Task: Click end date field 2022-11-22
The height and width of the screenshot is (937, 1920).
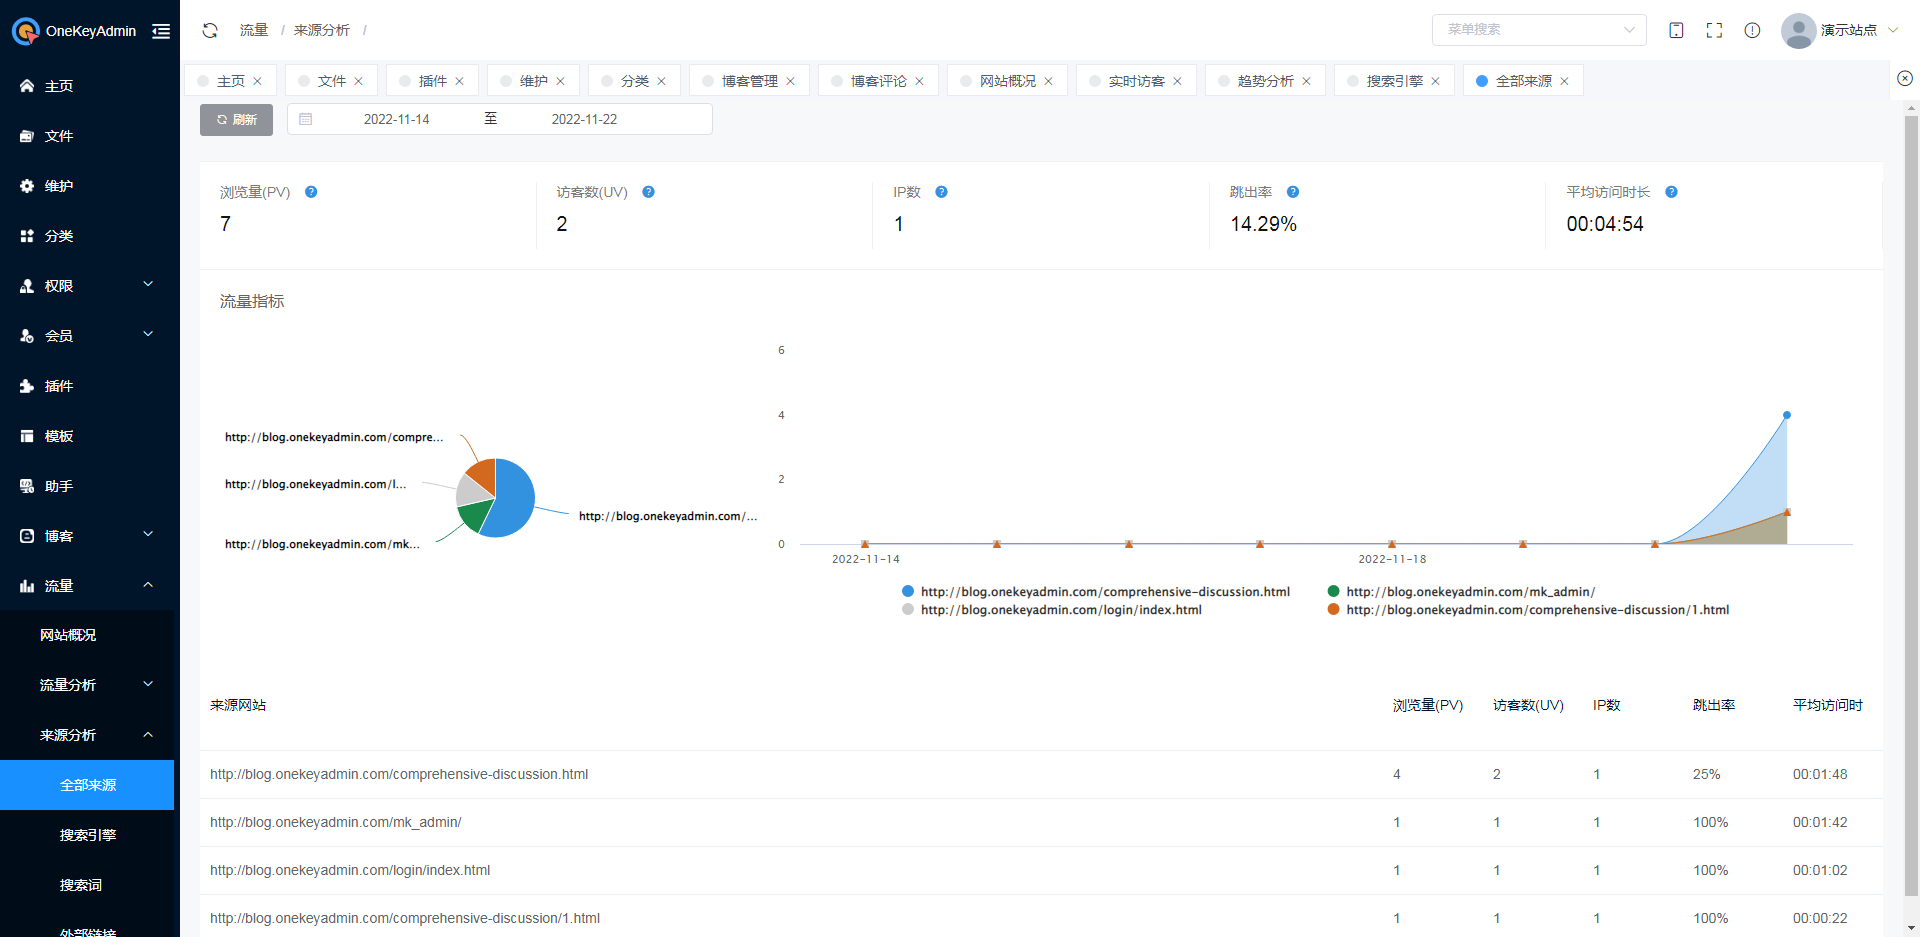Action: pos(584,119)
